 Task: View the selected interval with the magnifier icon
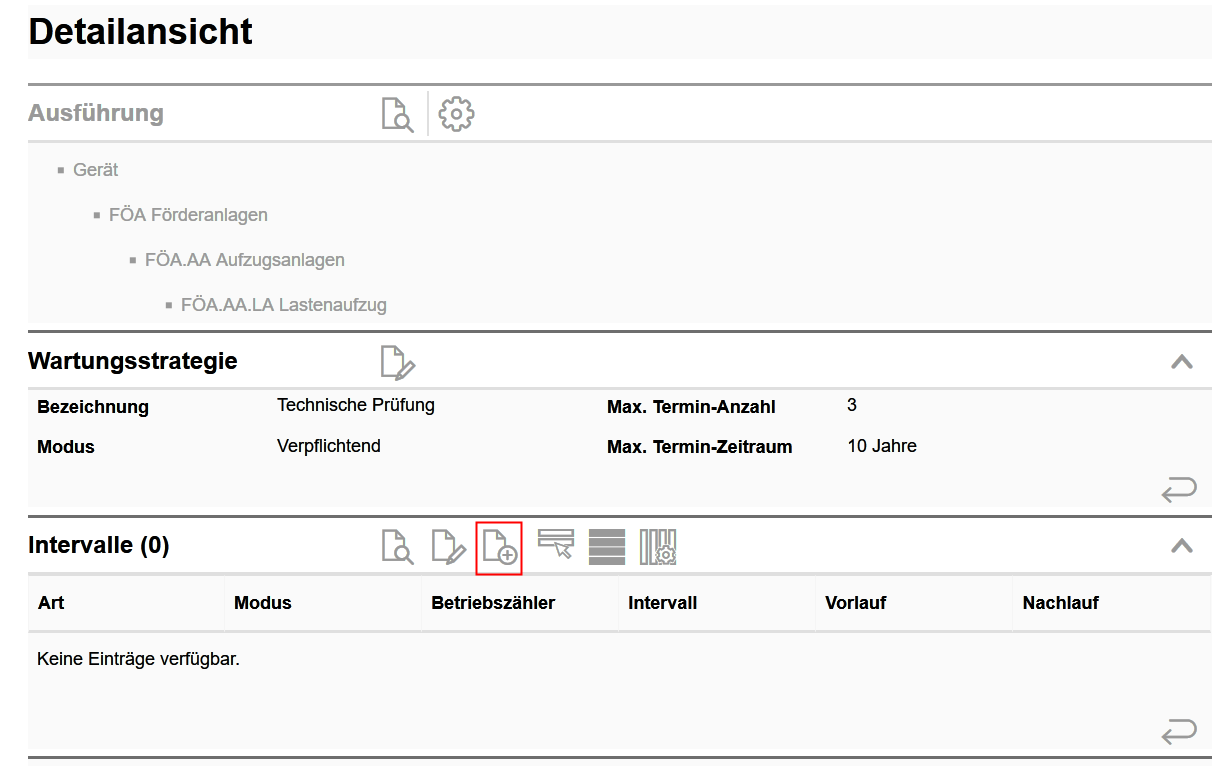397,547
